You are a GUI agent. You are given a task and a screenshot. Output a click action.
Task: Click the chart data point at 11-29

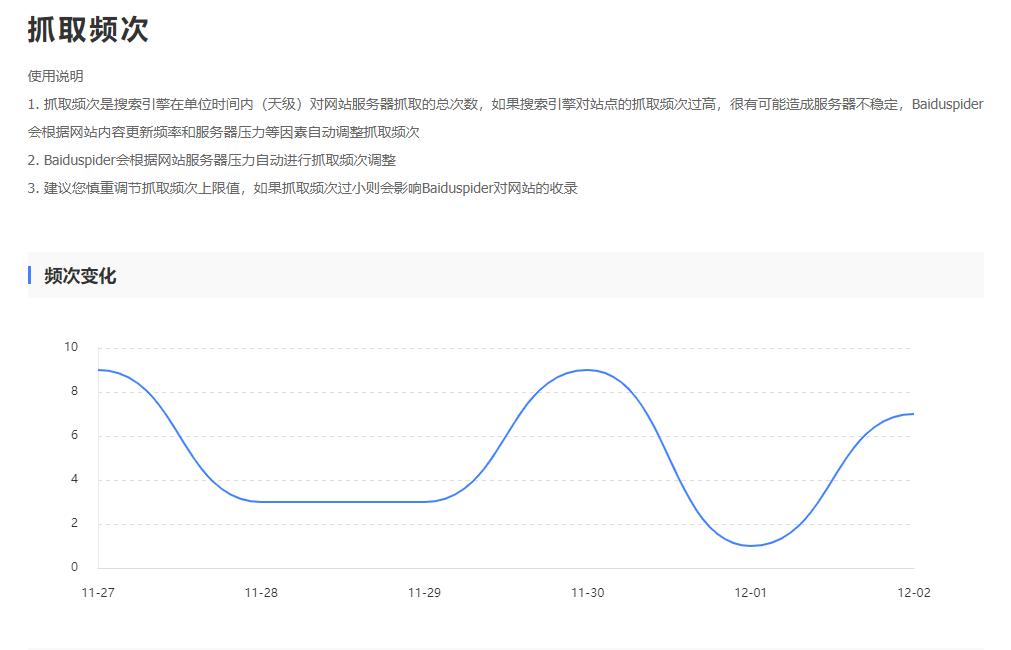[x=425, y=500]
